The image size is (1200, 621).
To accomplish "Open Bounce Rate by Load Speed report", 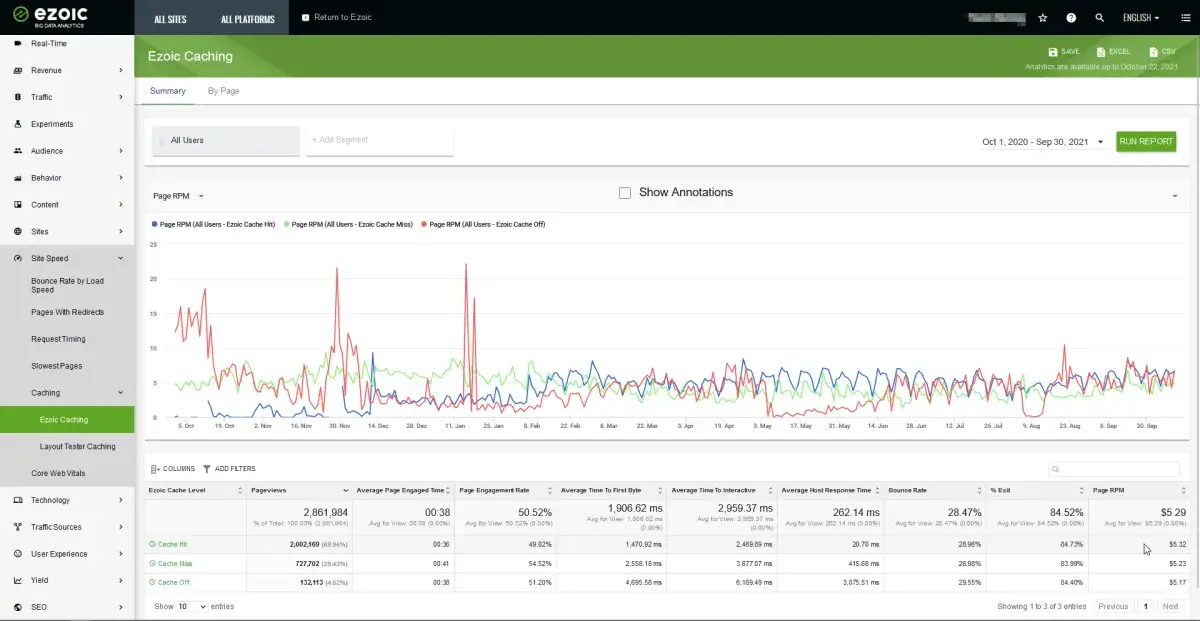I will (x=67, y=286).
